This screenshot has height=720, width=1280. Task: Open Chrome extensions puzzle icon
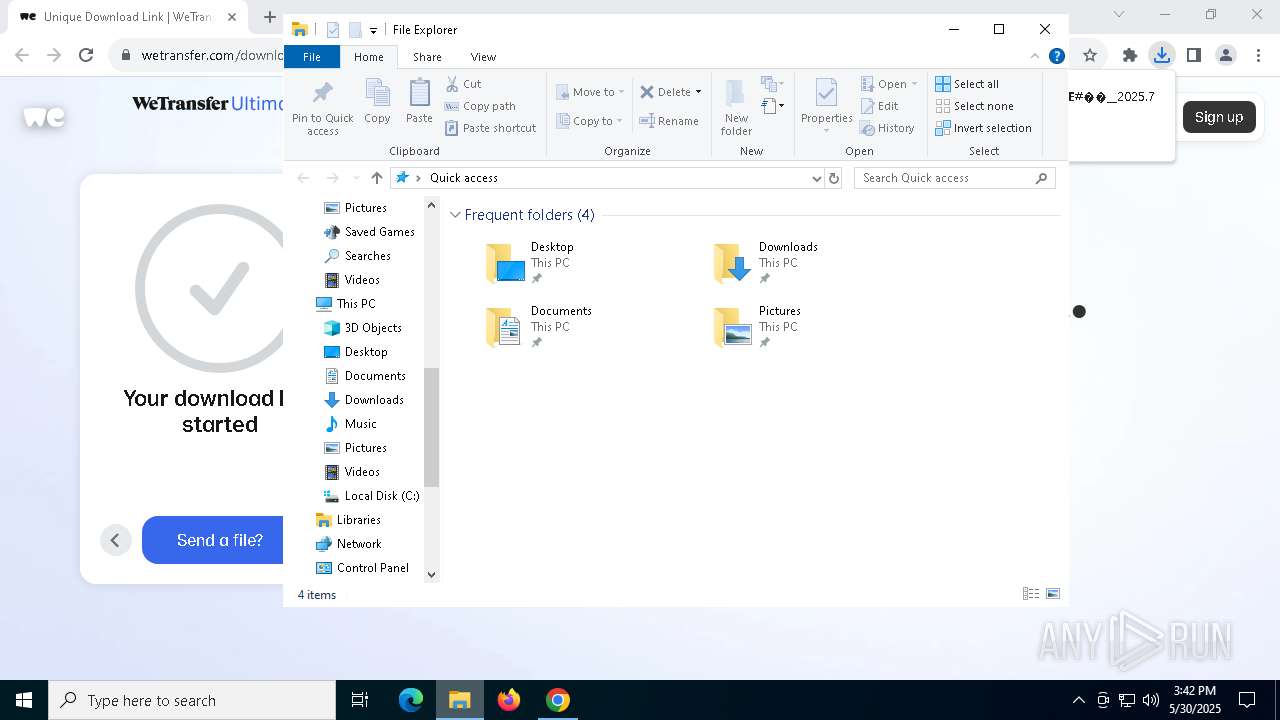[x=1129, y=56]
